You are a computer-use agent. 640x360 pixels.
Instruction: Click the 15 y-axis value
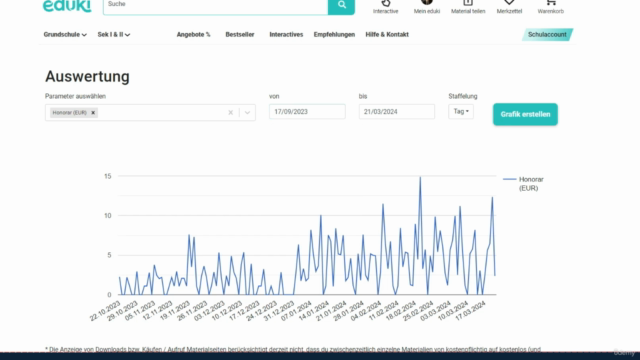coord(107,176)
